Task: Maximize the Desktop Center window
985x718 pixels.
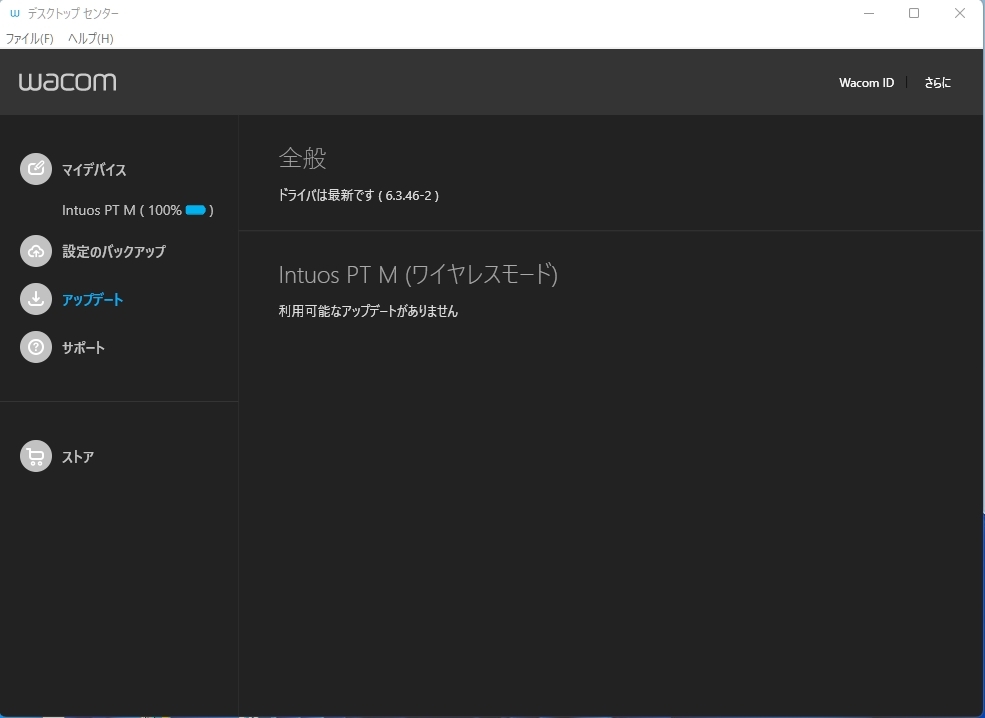Action: pyautogui.click(x=914, y=13)
